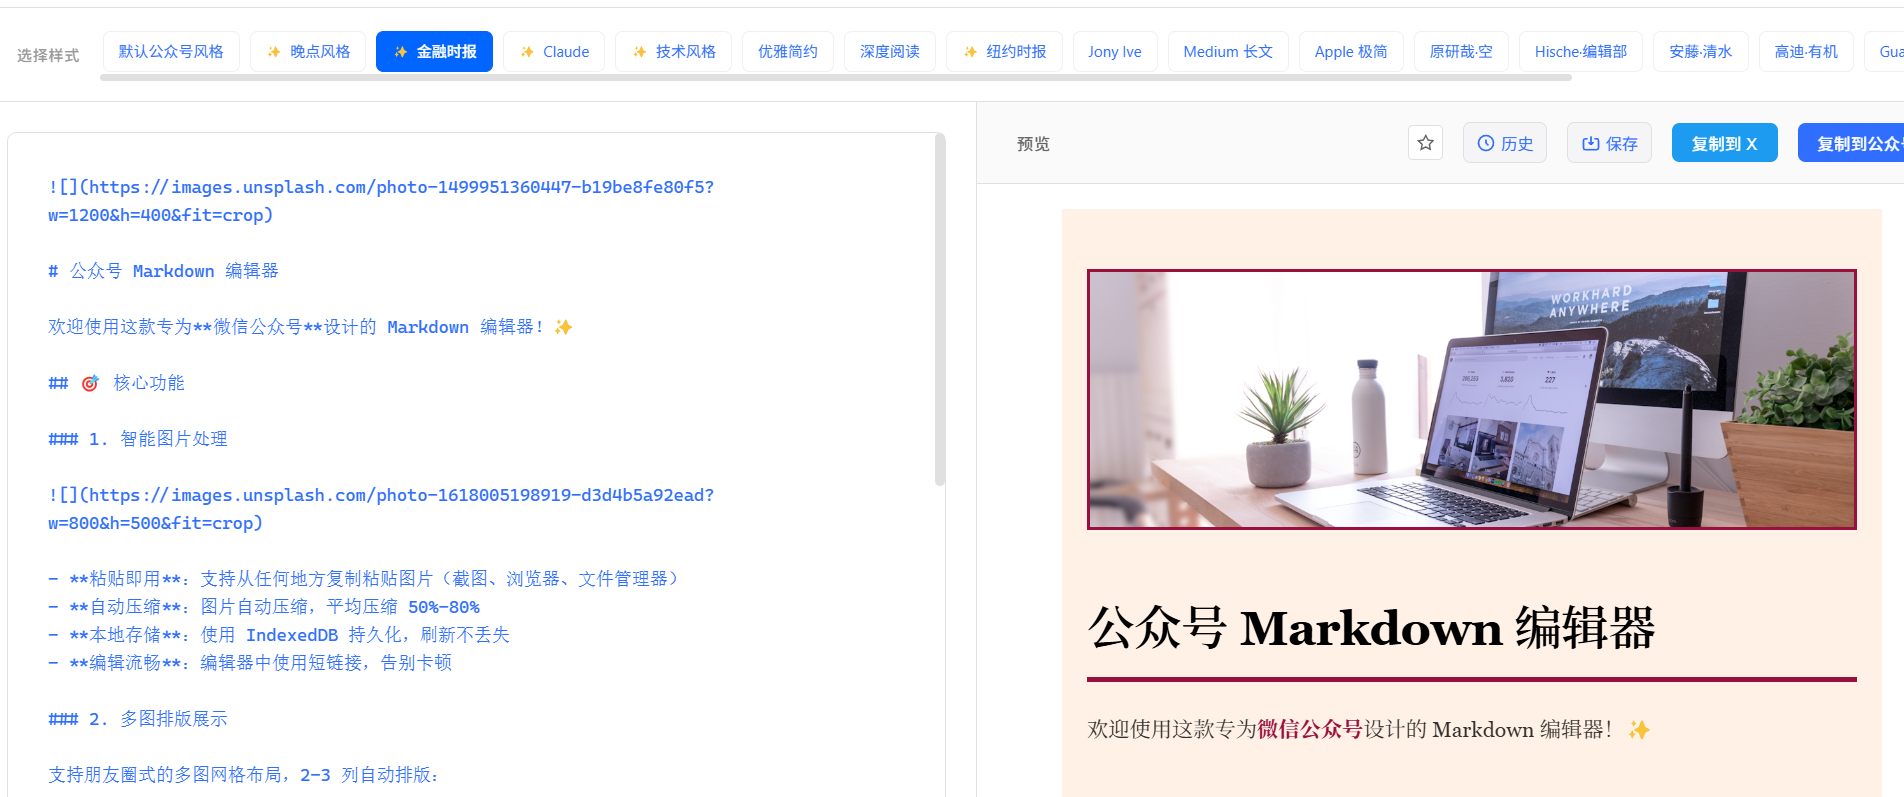The image size is (1904, 797).
Task: Select the 金融时报 style
Action: point(434,52)
